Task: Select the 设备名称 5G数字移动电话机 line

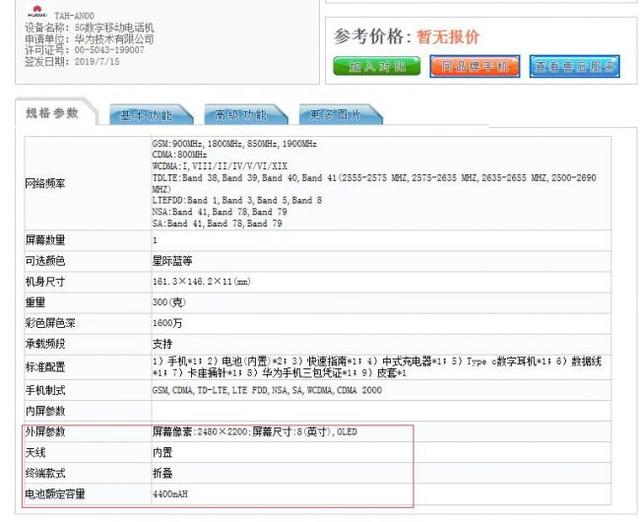Action: [89, 28]
